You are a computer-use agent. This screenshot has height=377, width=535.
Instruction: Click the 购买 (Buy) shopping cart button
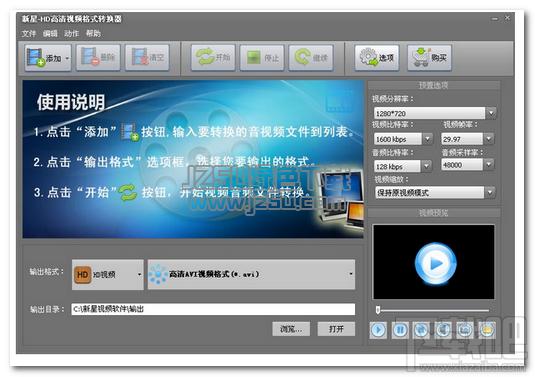tap(430, 58)
